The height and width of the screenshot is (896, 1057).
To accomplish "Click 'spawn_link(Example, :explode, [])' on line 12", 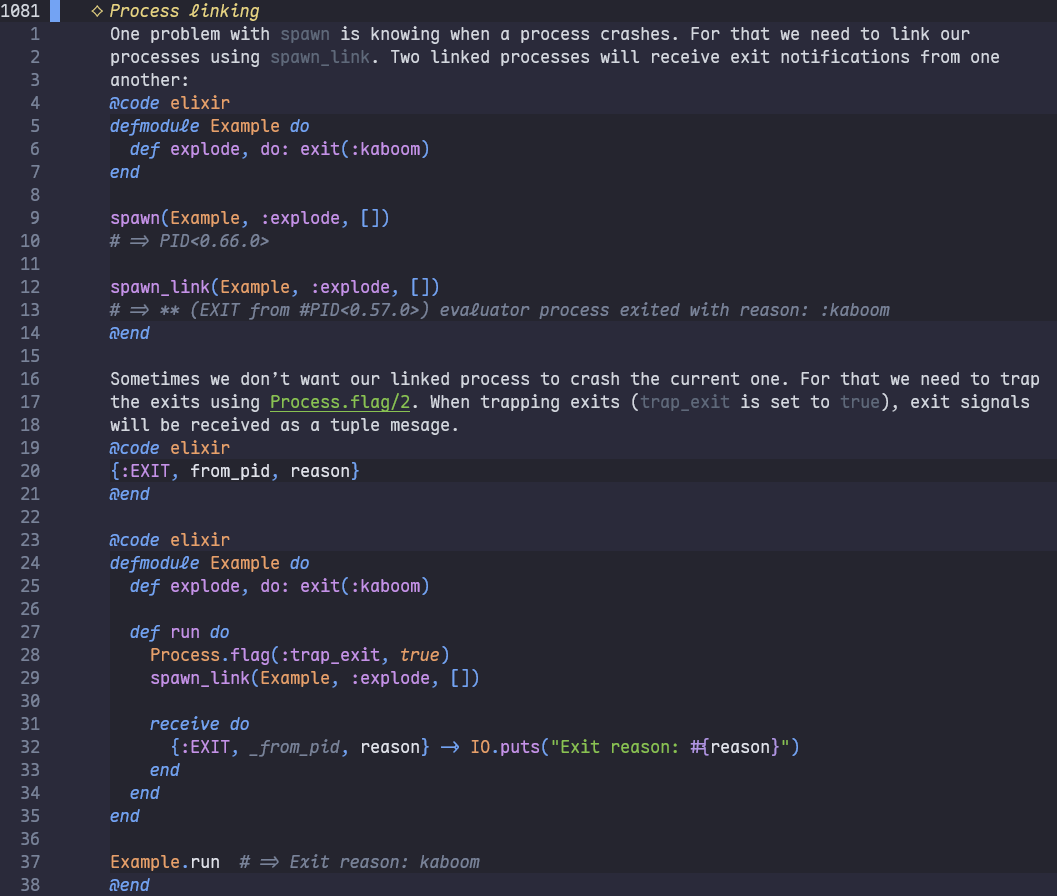I will point(274,287).
